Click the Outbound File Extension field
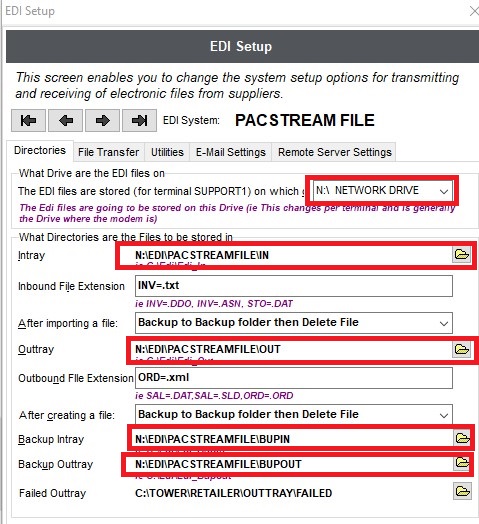The width and height of the screenshot is (479, 524). (294, 378)
